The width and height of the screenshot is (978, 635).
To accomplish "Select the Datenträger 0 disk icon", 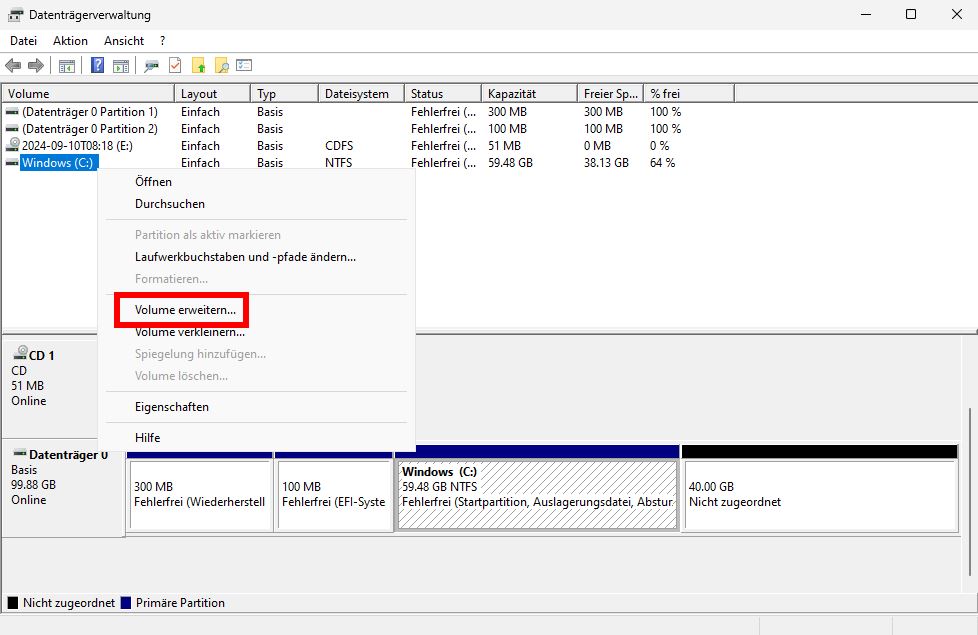I will tap(22, 455).
